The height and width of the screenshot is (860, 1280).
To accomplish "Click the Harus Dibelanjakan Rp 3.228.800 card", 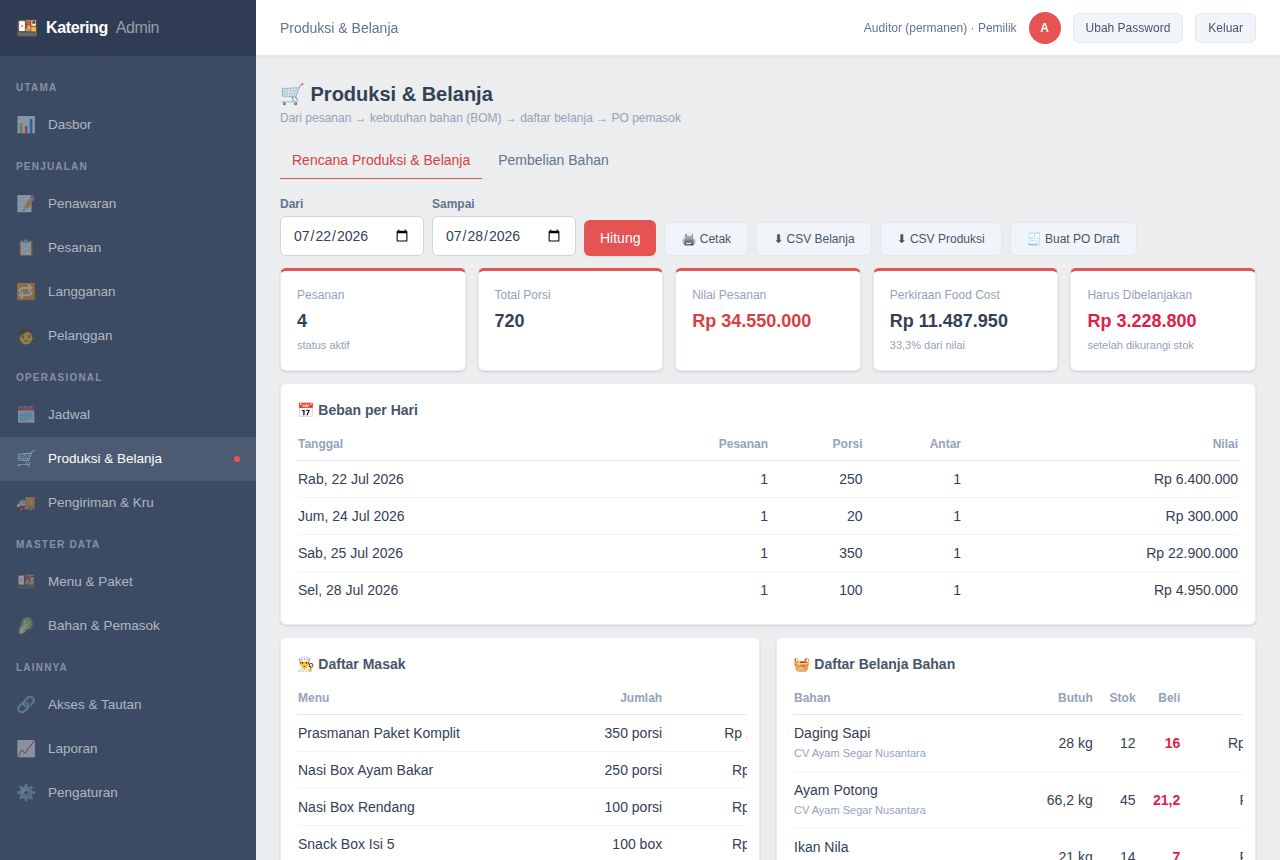I will (x=1163, y=320).
